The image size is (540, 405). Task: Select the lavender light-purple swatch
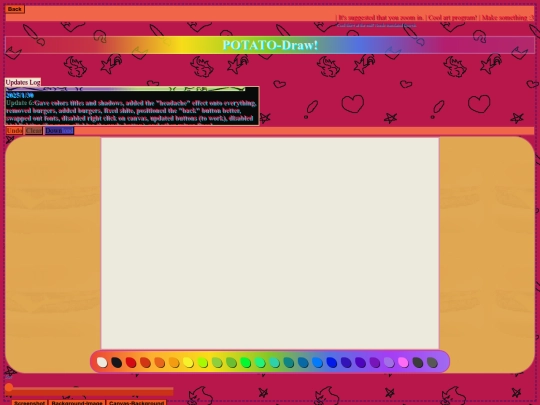click(389, 362)
